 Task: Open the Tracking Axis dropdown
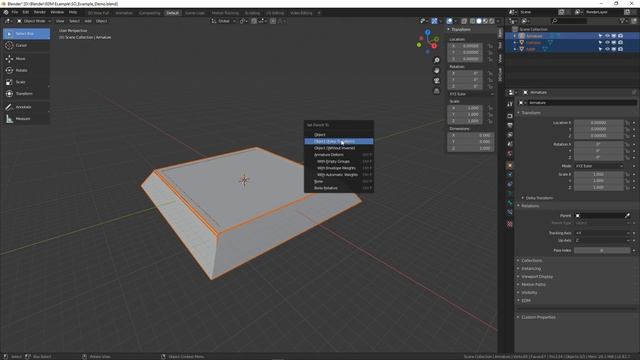pos(602,233)
